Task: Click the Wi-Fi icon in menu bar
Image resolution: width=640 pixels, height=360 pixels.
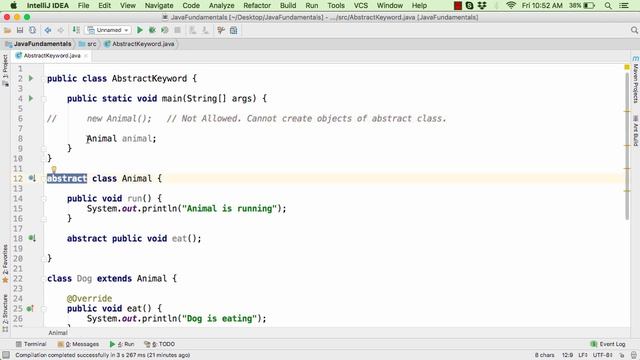Action: (511, 6)
